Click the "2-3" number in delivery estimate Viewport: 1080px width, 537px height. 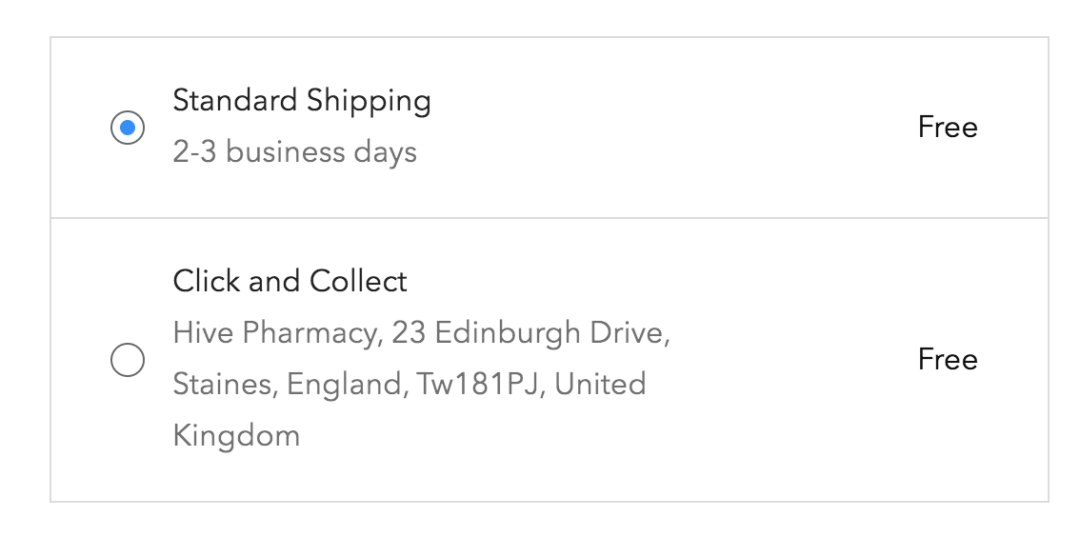[x=194, y=153]
